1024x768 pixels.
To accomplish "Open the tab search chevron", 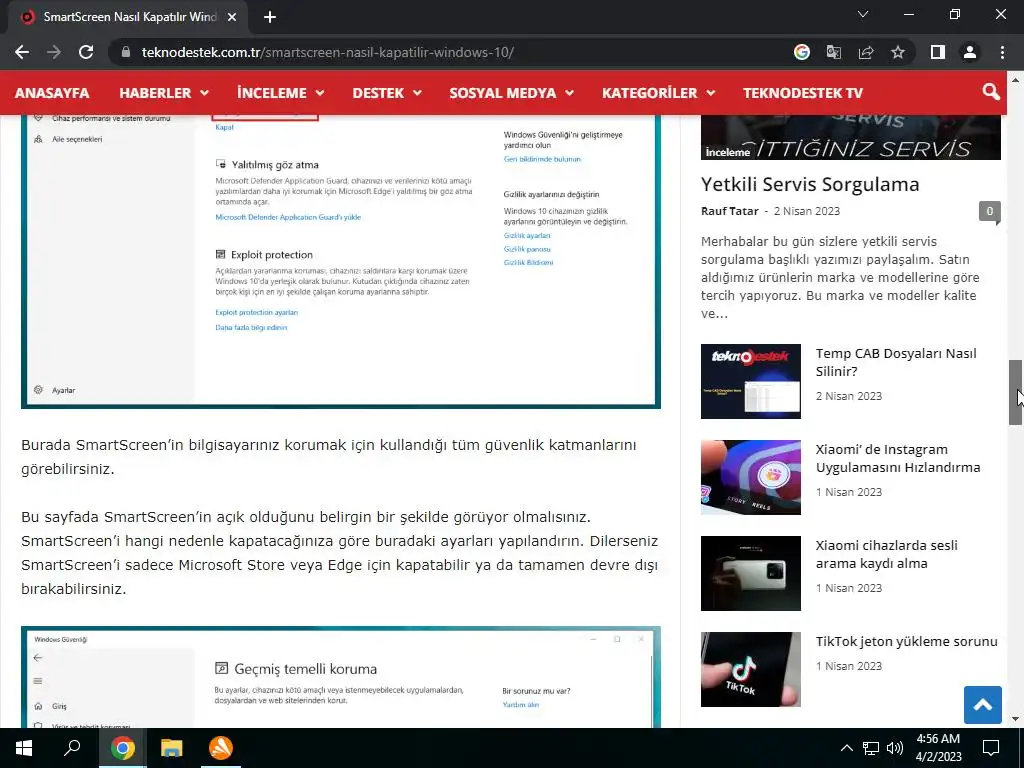I will click(863, 14).
